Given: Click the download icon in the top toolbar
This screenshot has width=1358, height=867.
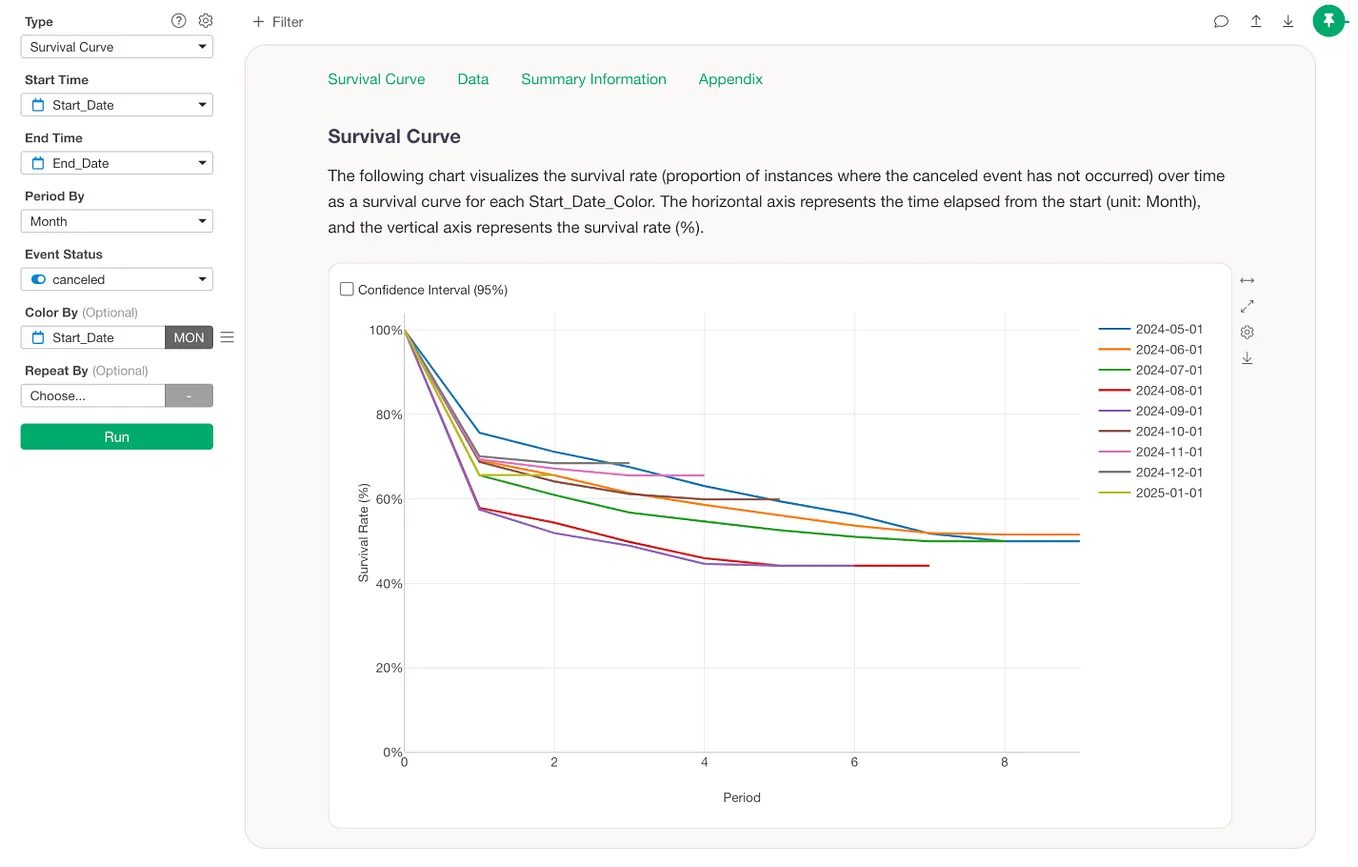Looking at the screenshot, I should click(1288, 20).
